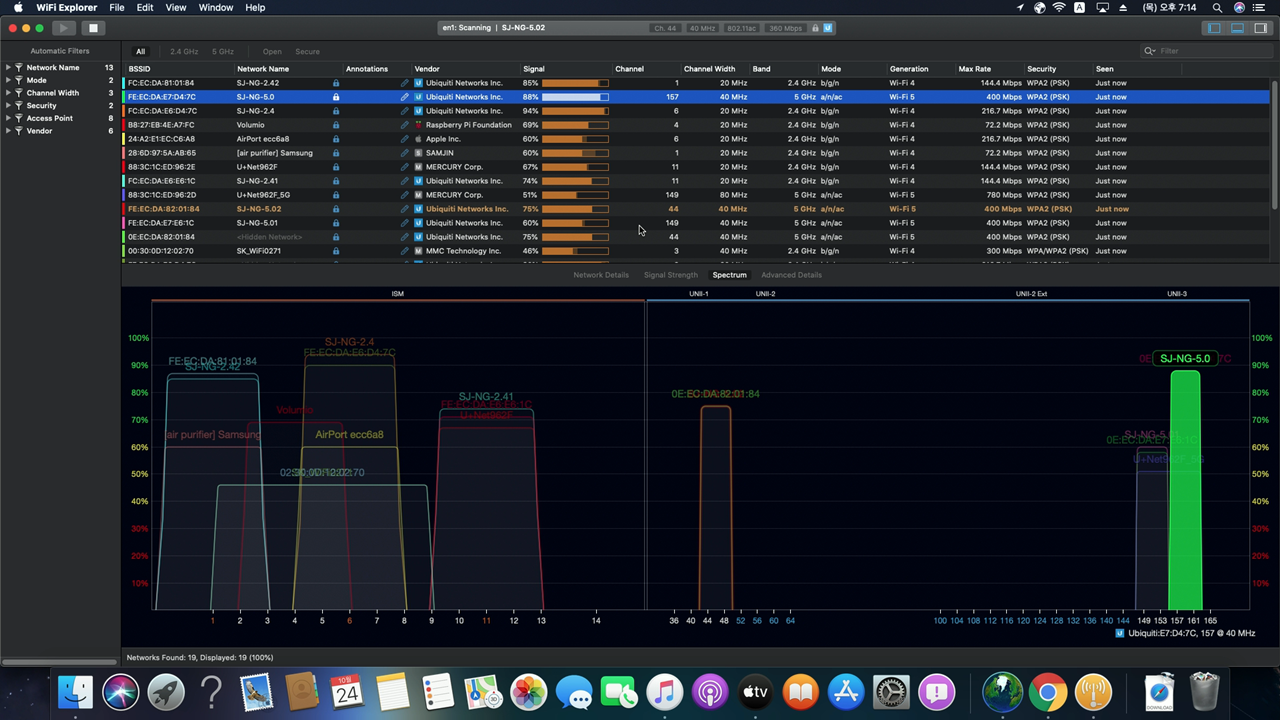
Task: Toggle the bottom panel layout button
Action: click(1237, 28)
